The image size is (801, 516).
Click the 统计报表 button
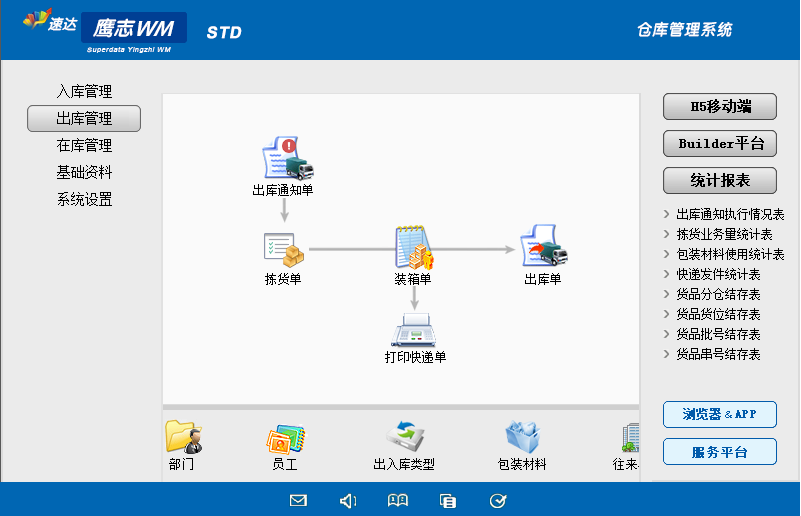[720, 180]
